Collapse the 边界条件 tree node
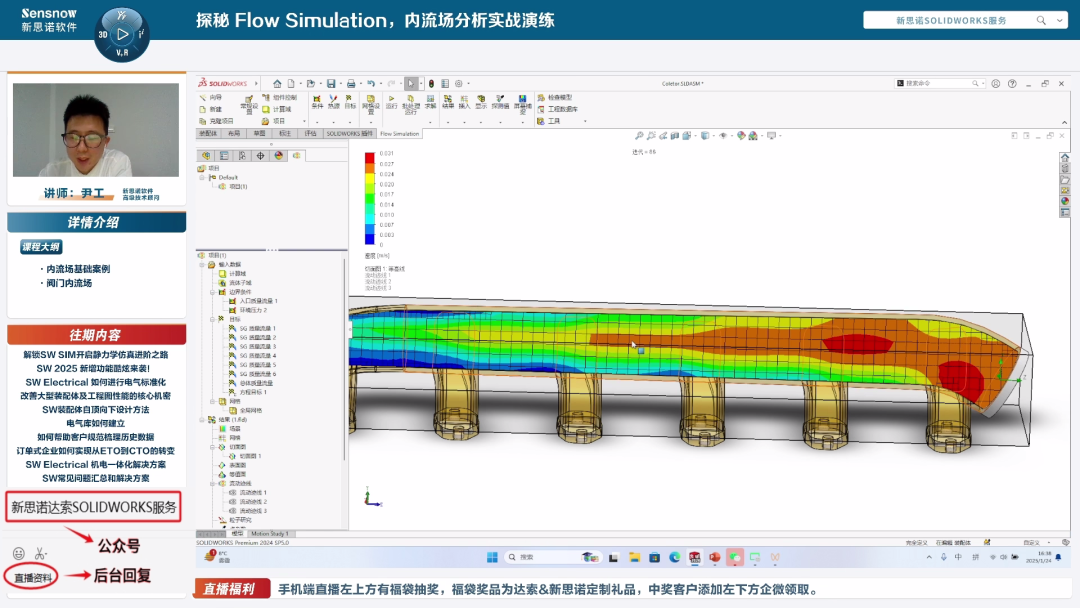The image size is (1080, 608). coord(212,292)
